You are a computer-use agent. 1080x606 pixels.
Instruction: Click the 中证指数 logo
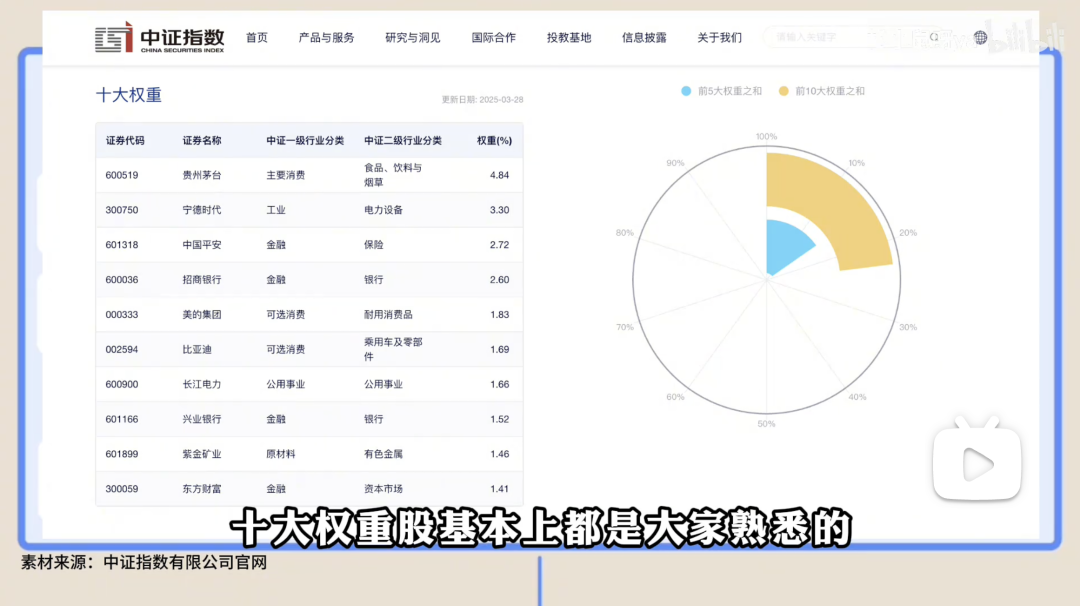point(160,38)
